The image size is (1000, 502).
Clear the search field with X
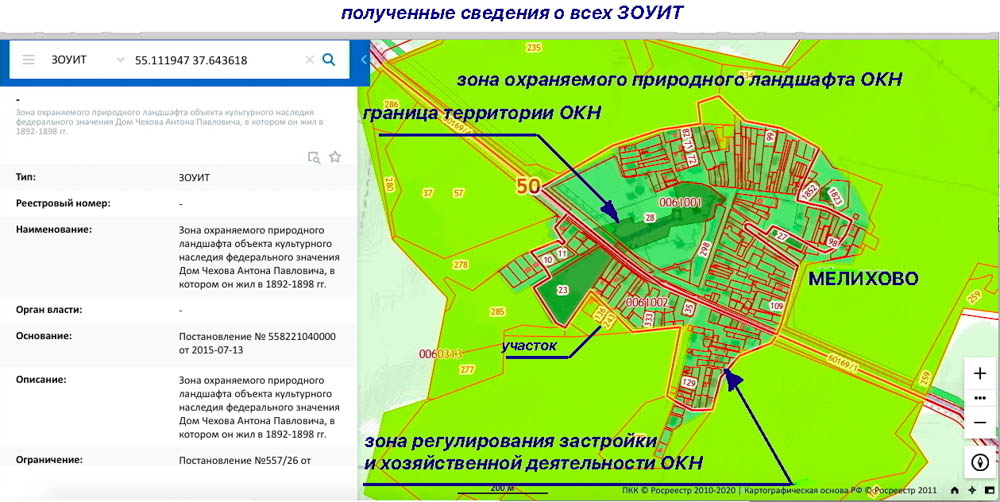[x=309, y=60]
